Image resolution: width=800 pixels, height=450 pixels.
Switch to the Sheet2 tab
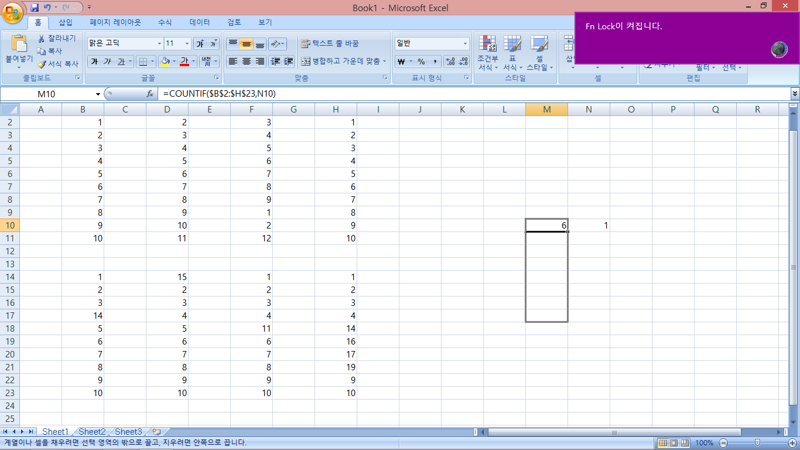tap(92, 432)
